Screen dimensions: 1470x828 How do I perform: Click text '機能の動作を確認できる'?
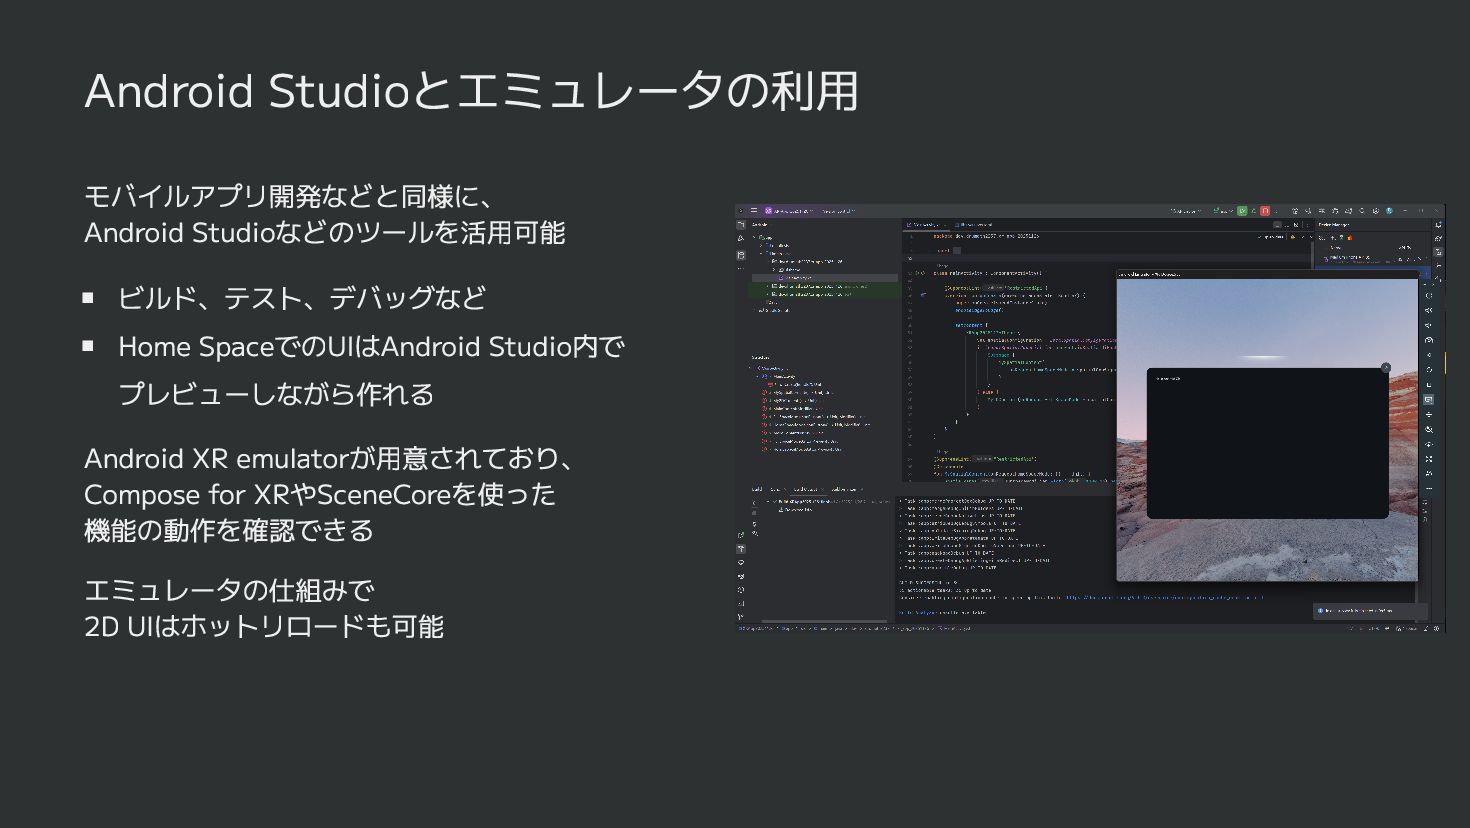[x=229, y=530]
